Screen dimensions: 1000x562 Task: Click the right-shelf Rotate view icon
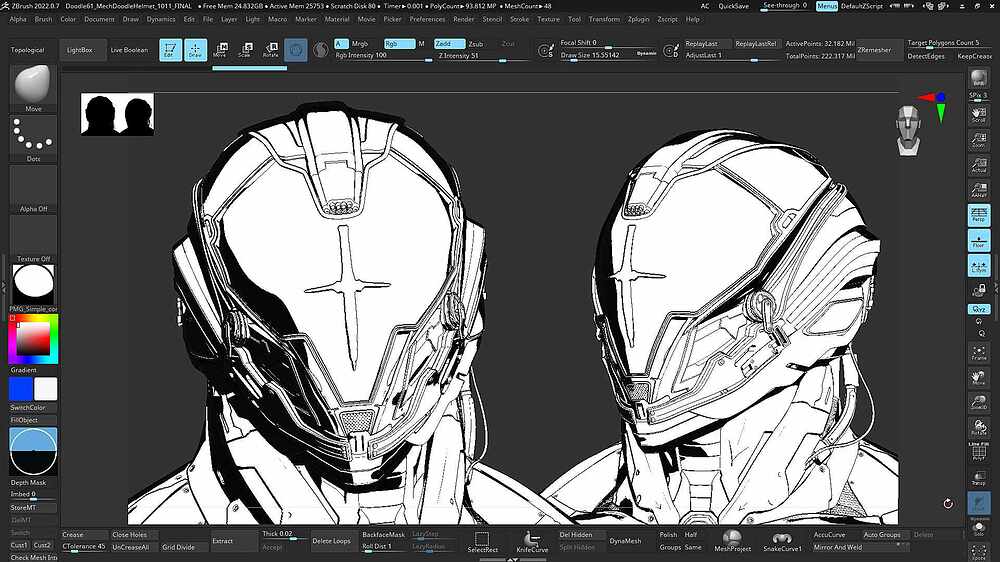coord(979,427)
